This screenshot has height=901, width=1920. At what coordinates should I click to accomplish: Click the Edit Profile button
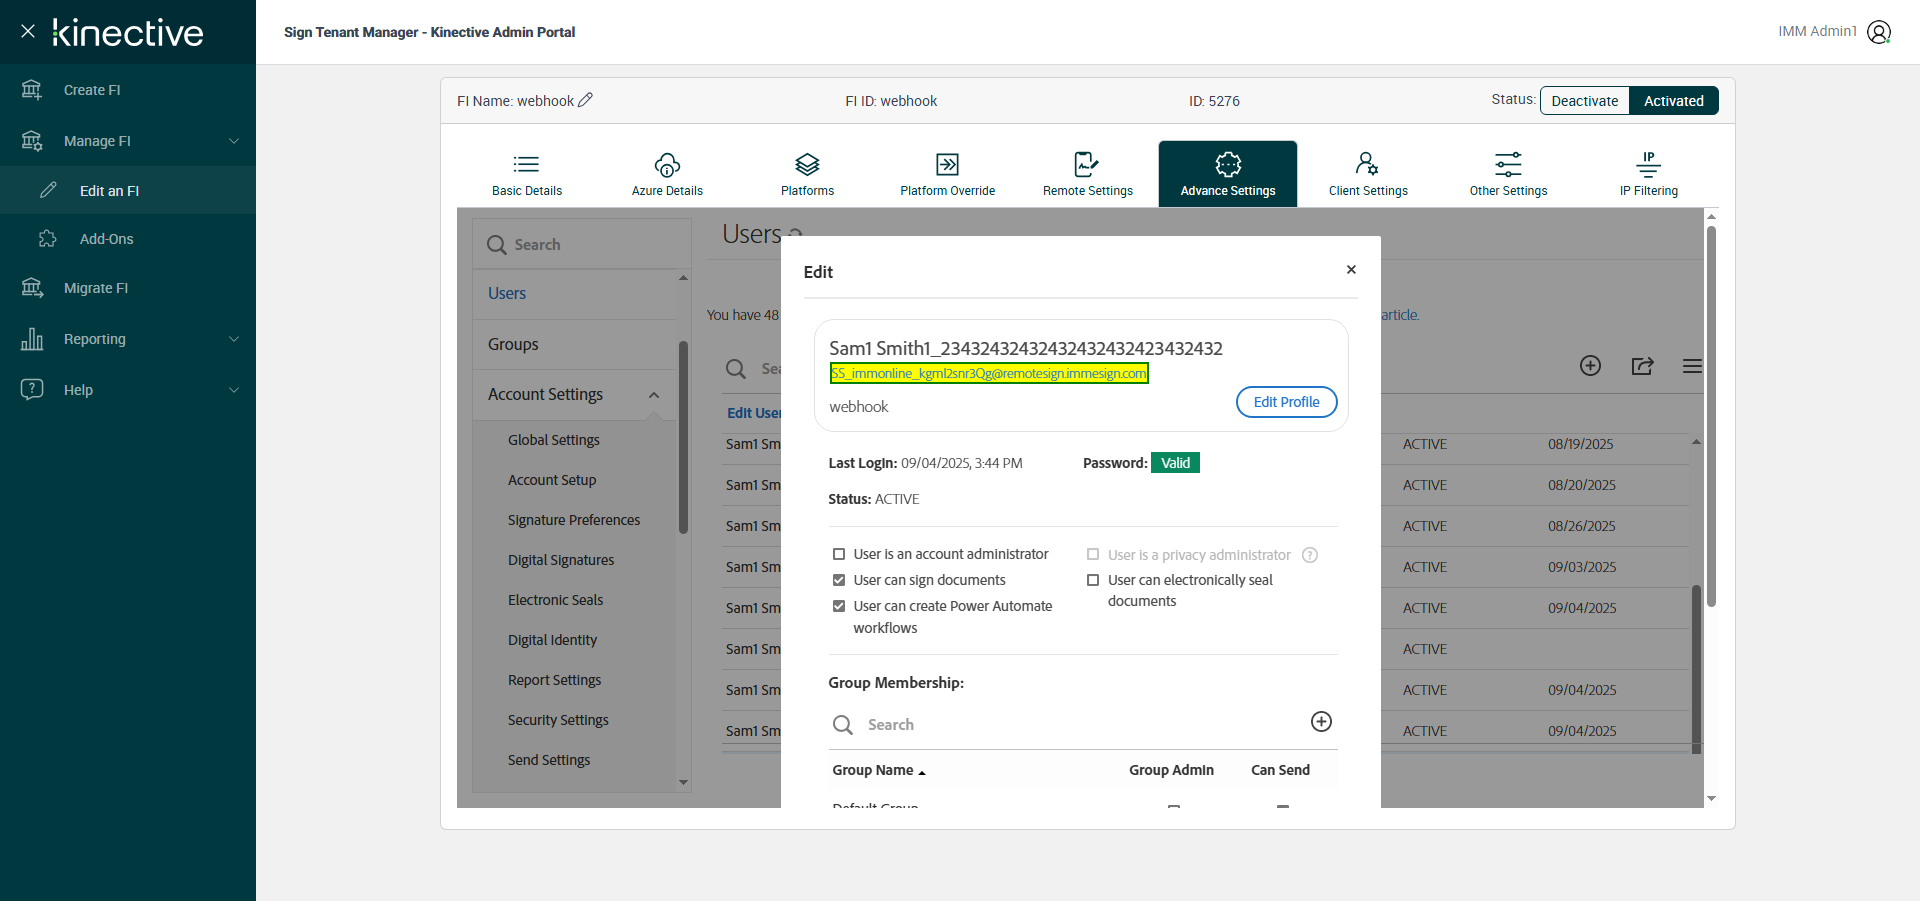click(1287, 402)
